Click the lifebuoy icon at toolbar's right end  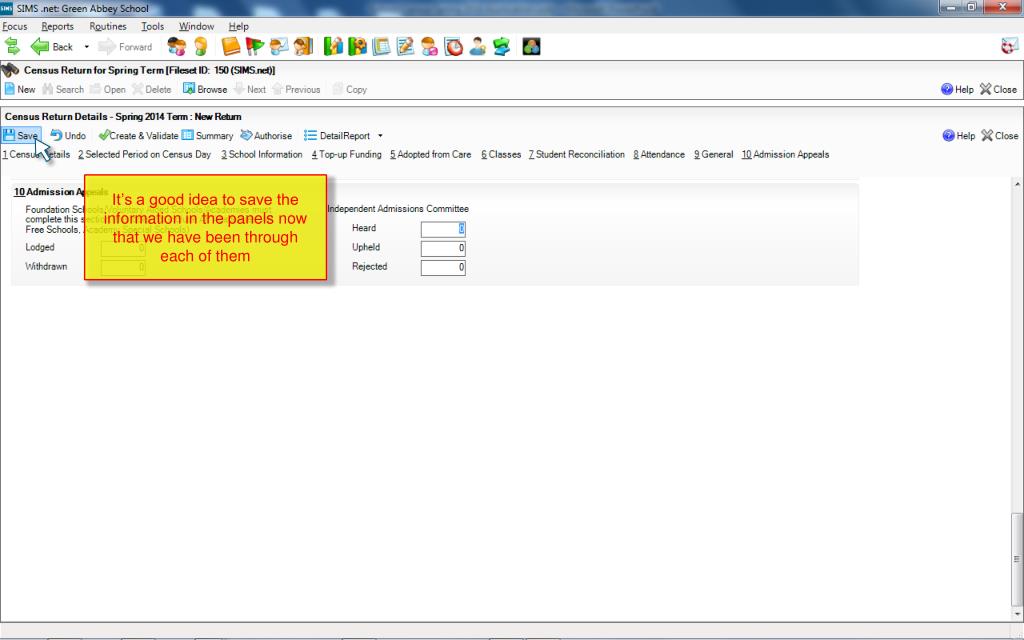click(x=1010, y=46)
